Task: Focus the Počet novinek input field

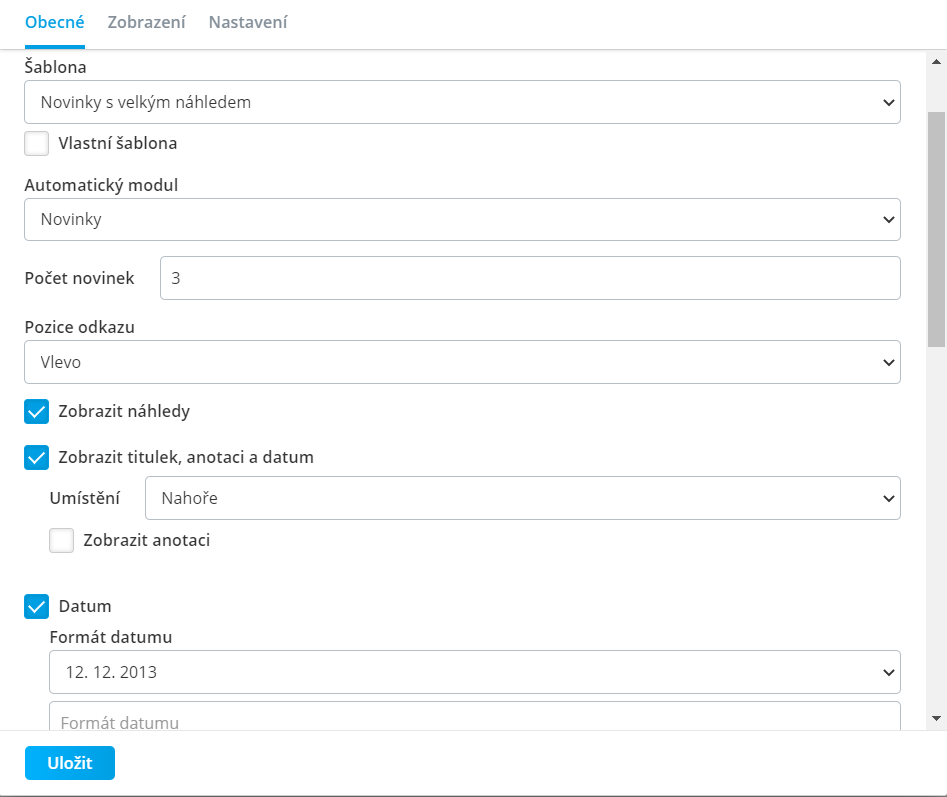Action: click(x=530, y=278)
